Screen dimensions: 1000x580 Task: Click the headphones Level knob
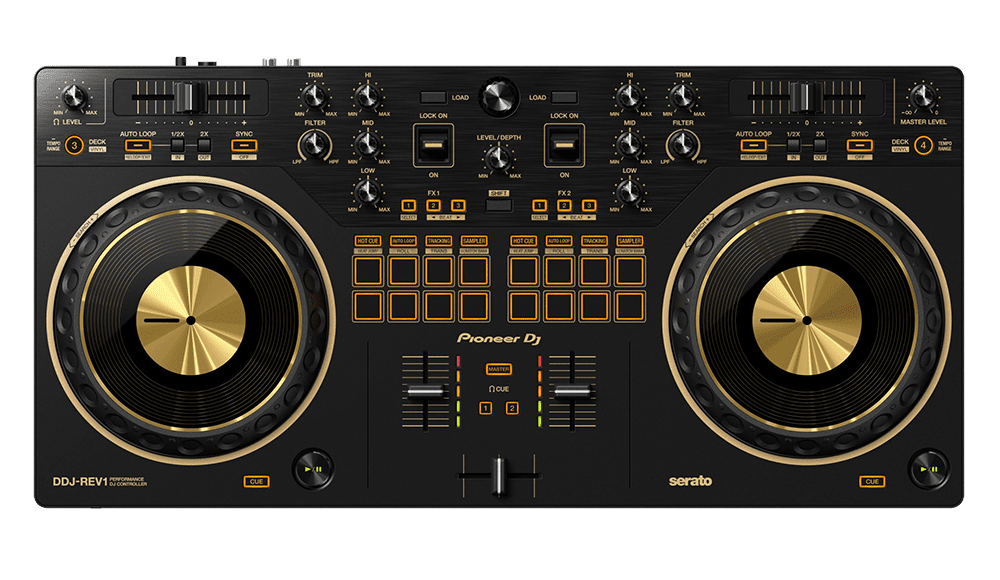click(76, 97)
